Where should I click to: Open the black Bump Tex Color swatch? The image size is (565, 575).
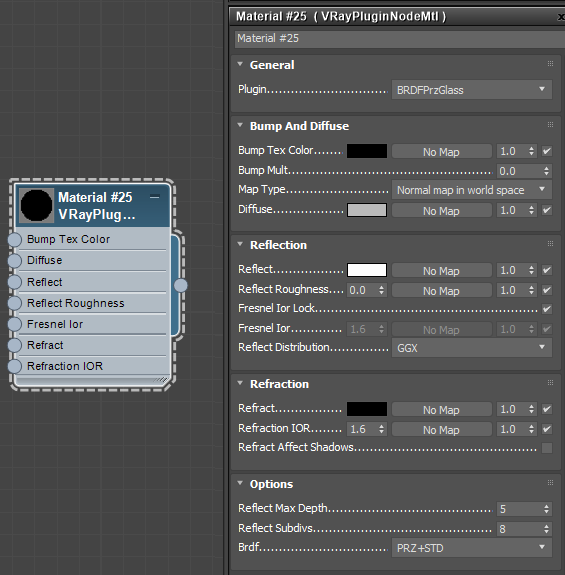[x=367, y=151]
